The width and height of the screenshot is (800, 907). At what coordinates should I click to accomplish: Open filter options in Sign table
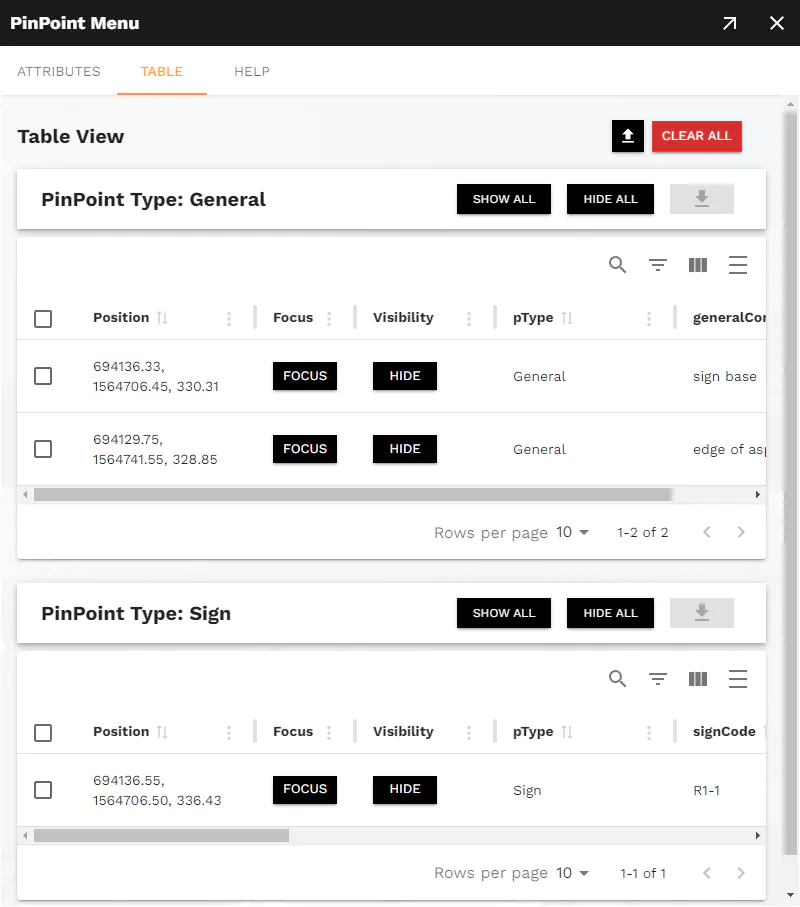click(x=658, y=679)
